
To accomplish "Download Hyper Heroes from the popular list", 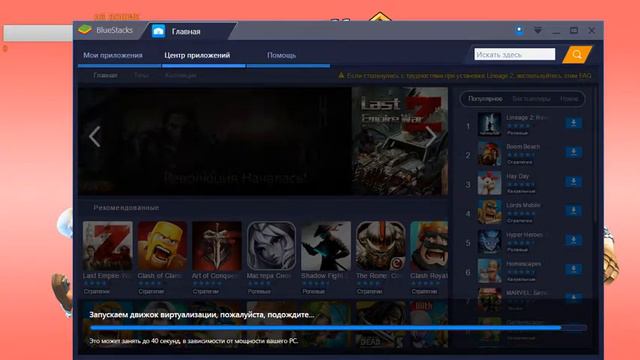I will click(x=573, y=240).
